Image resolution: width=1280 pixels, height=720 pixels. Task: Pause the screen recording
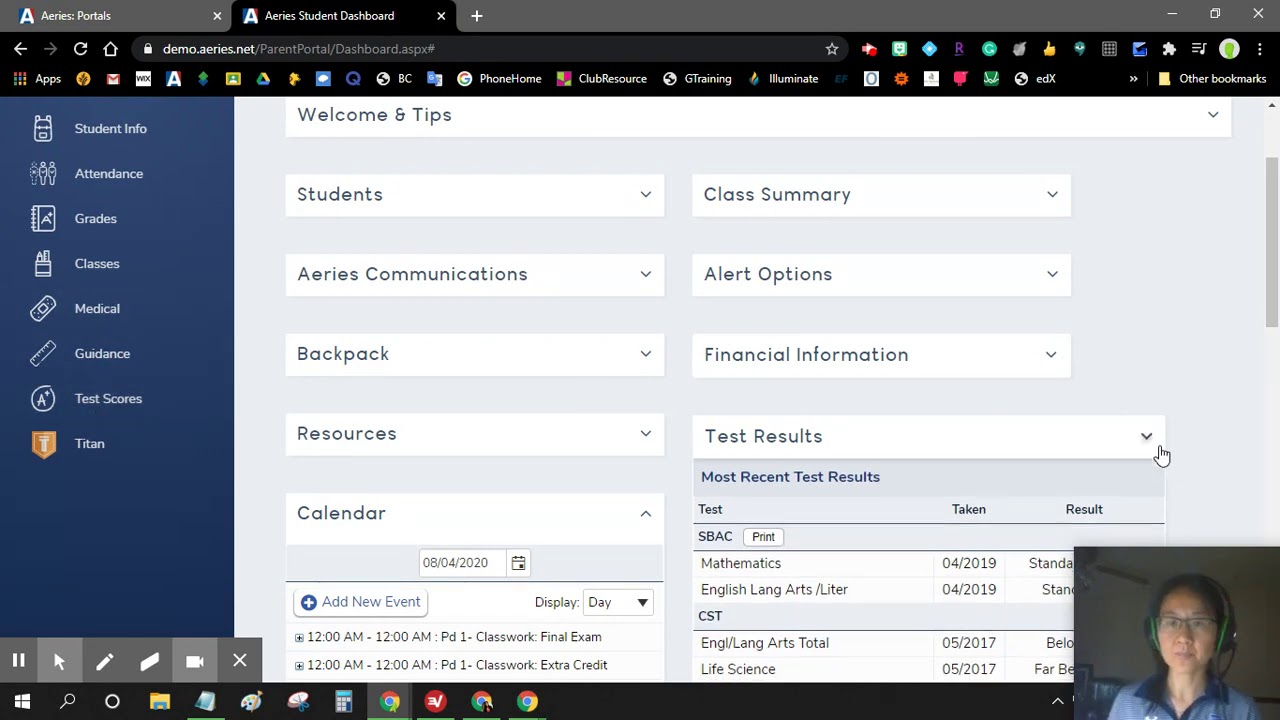click(18, 661)
